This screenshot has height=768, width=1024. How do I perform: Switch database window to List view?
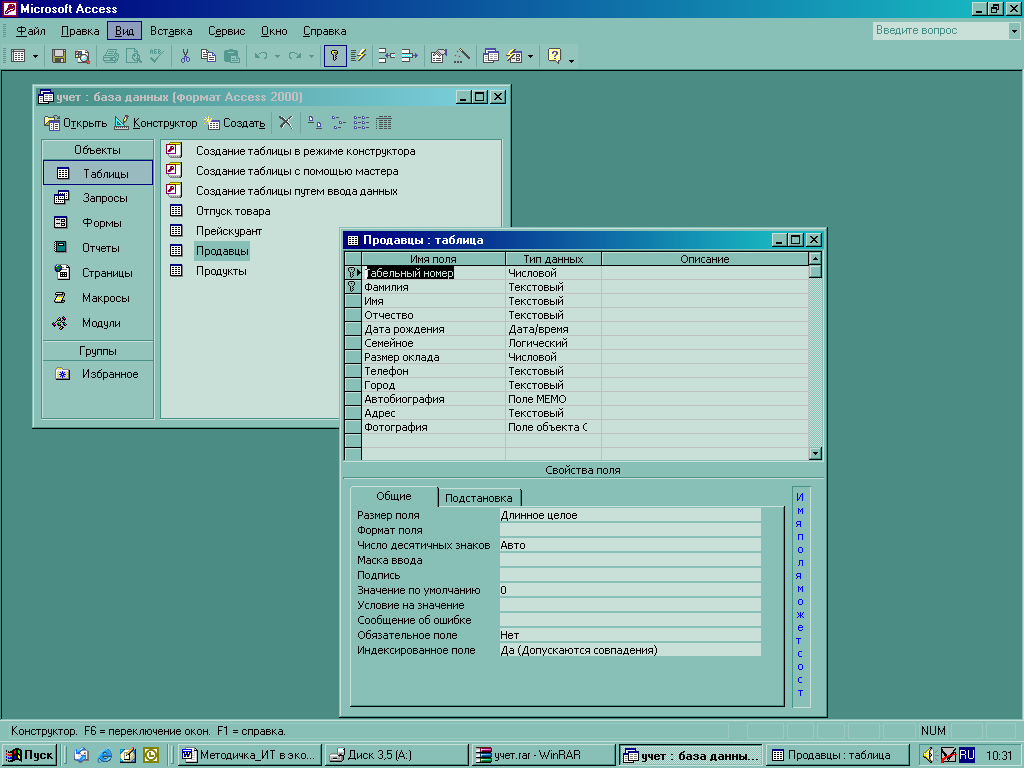pos(361,123)
